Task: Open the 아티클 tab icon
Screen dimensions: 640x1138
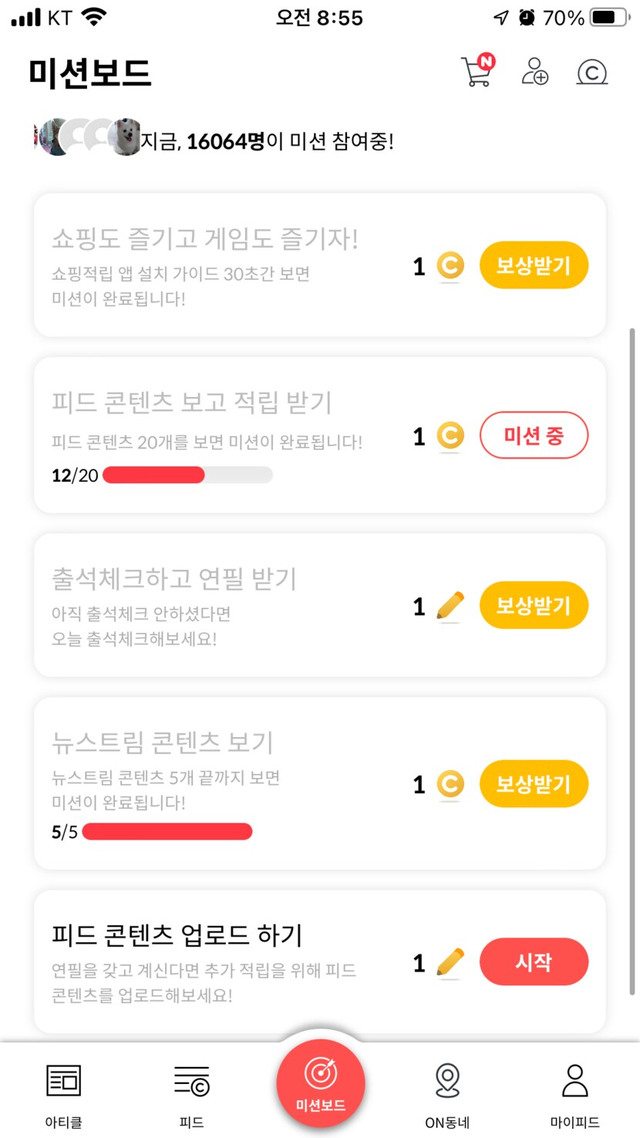Action: coord(64,1081)
